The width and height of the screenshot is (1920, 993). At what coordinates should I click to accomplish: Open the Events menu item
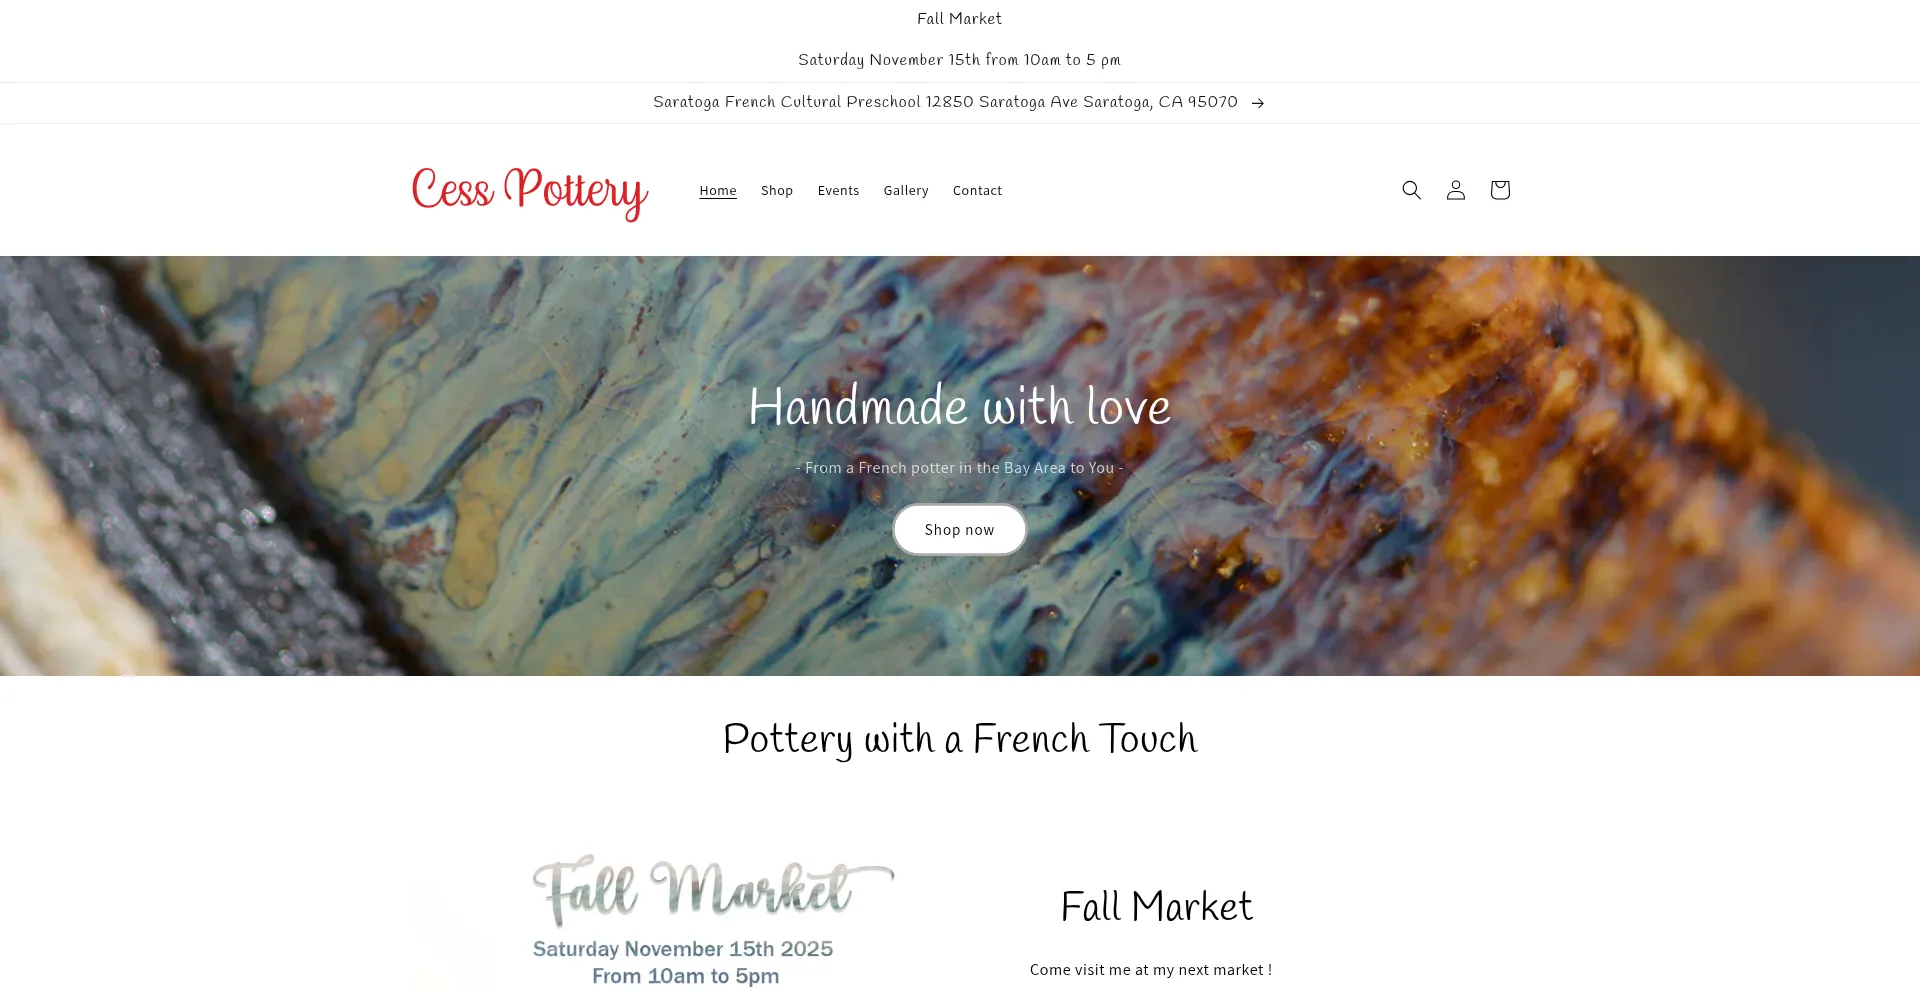tap(838, 190)
